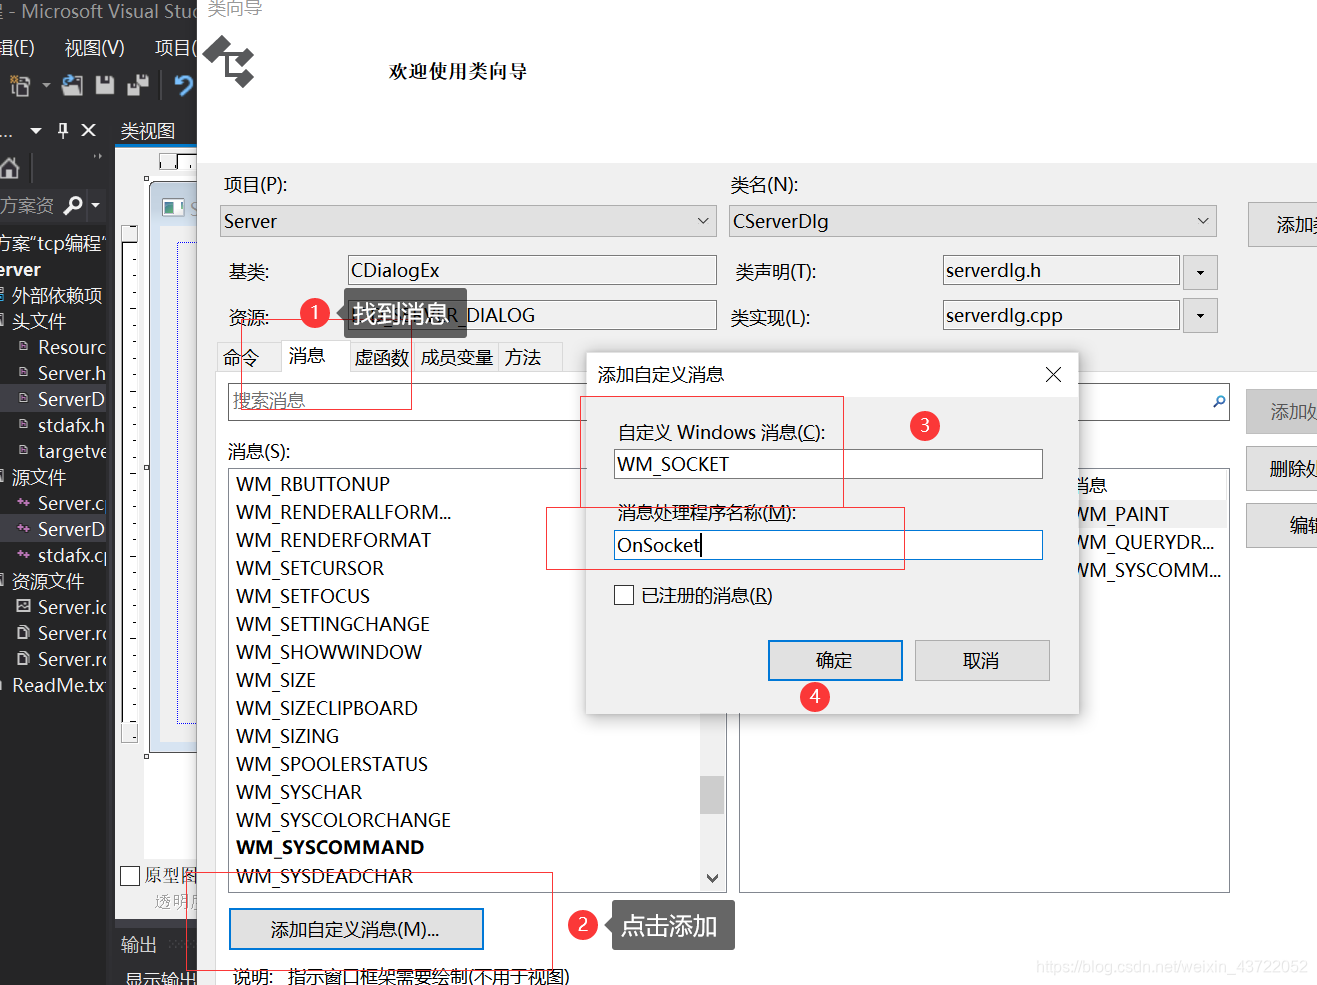Switch to the 成员变量 tab
Screen dimensions: 1317x985
coord(457,357)
